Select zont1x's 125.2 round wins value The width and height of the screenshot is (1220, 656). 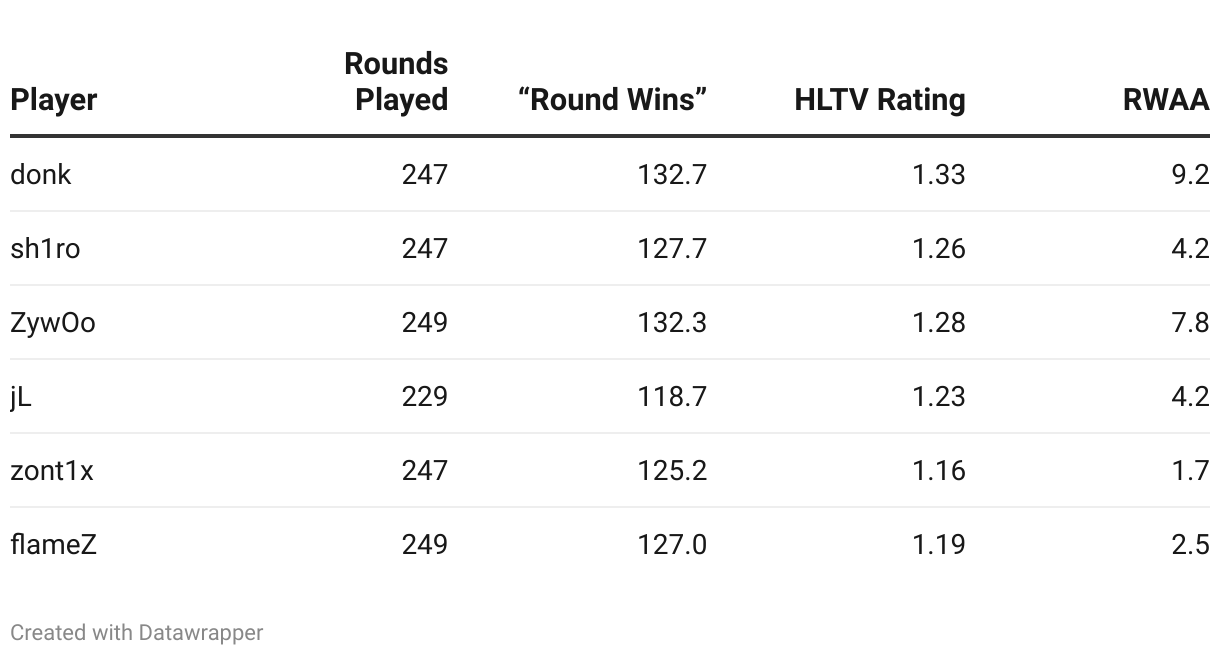point(672,470)
